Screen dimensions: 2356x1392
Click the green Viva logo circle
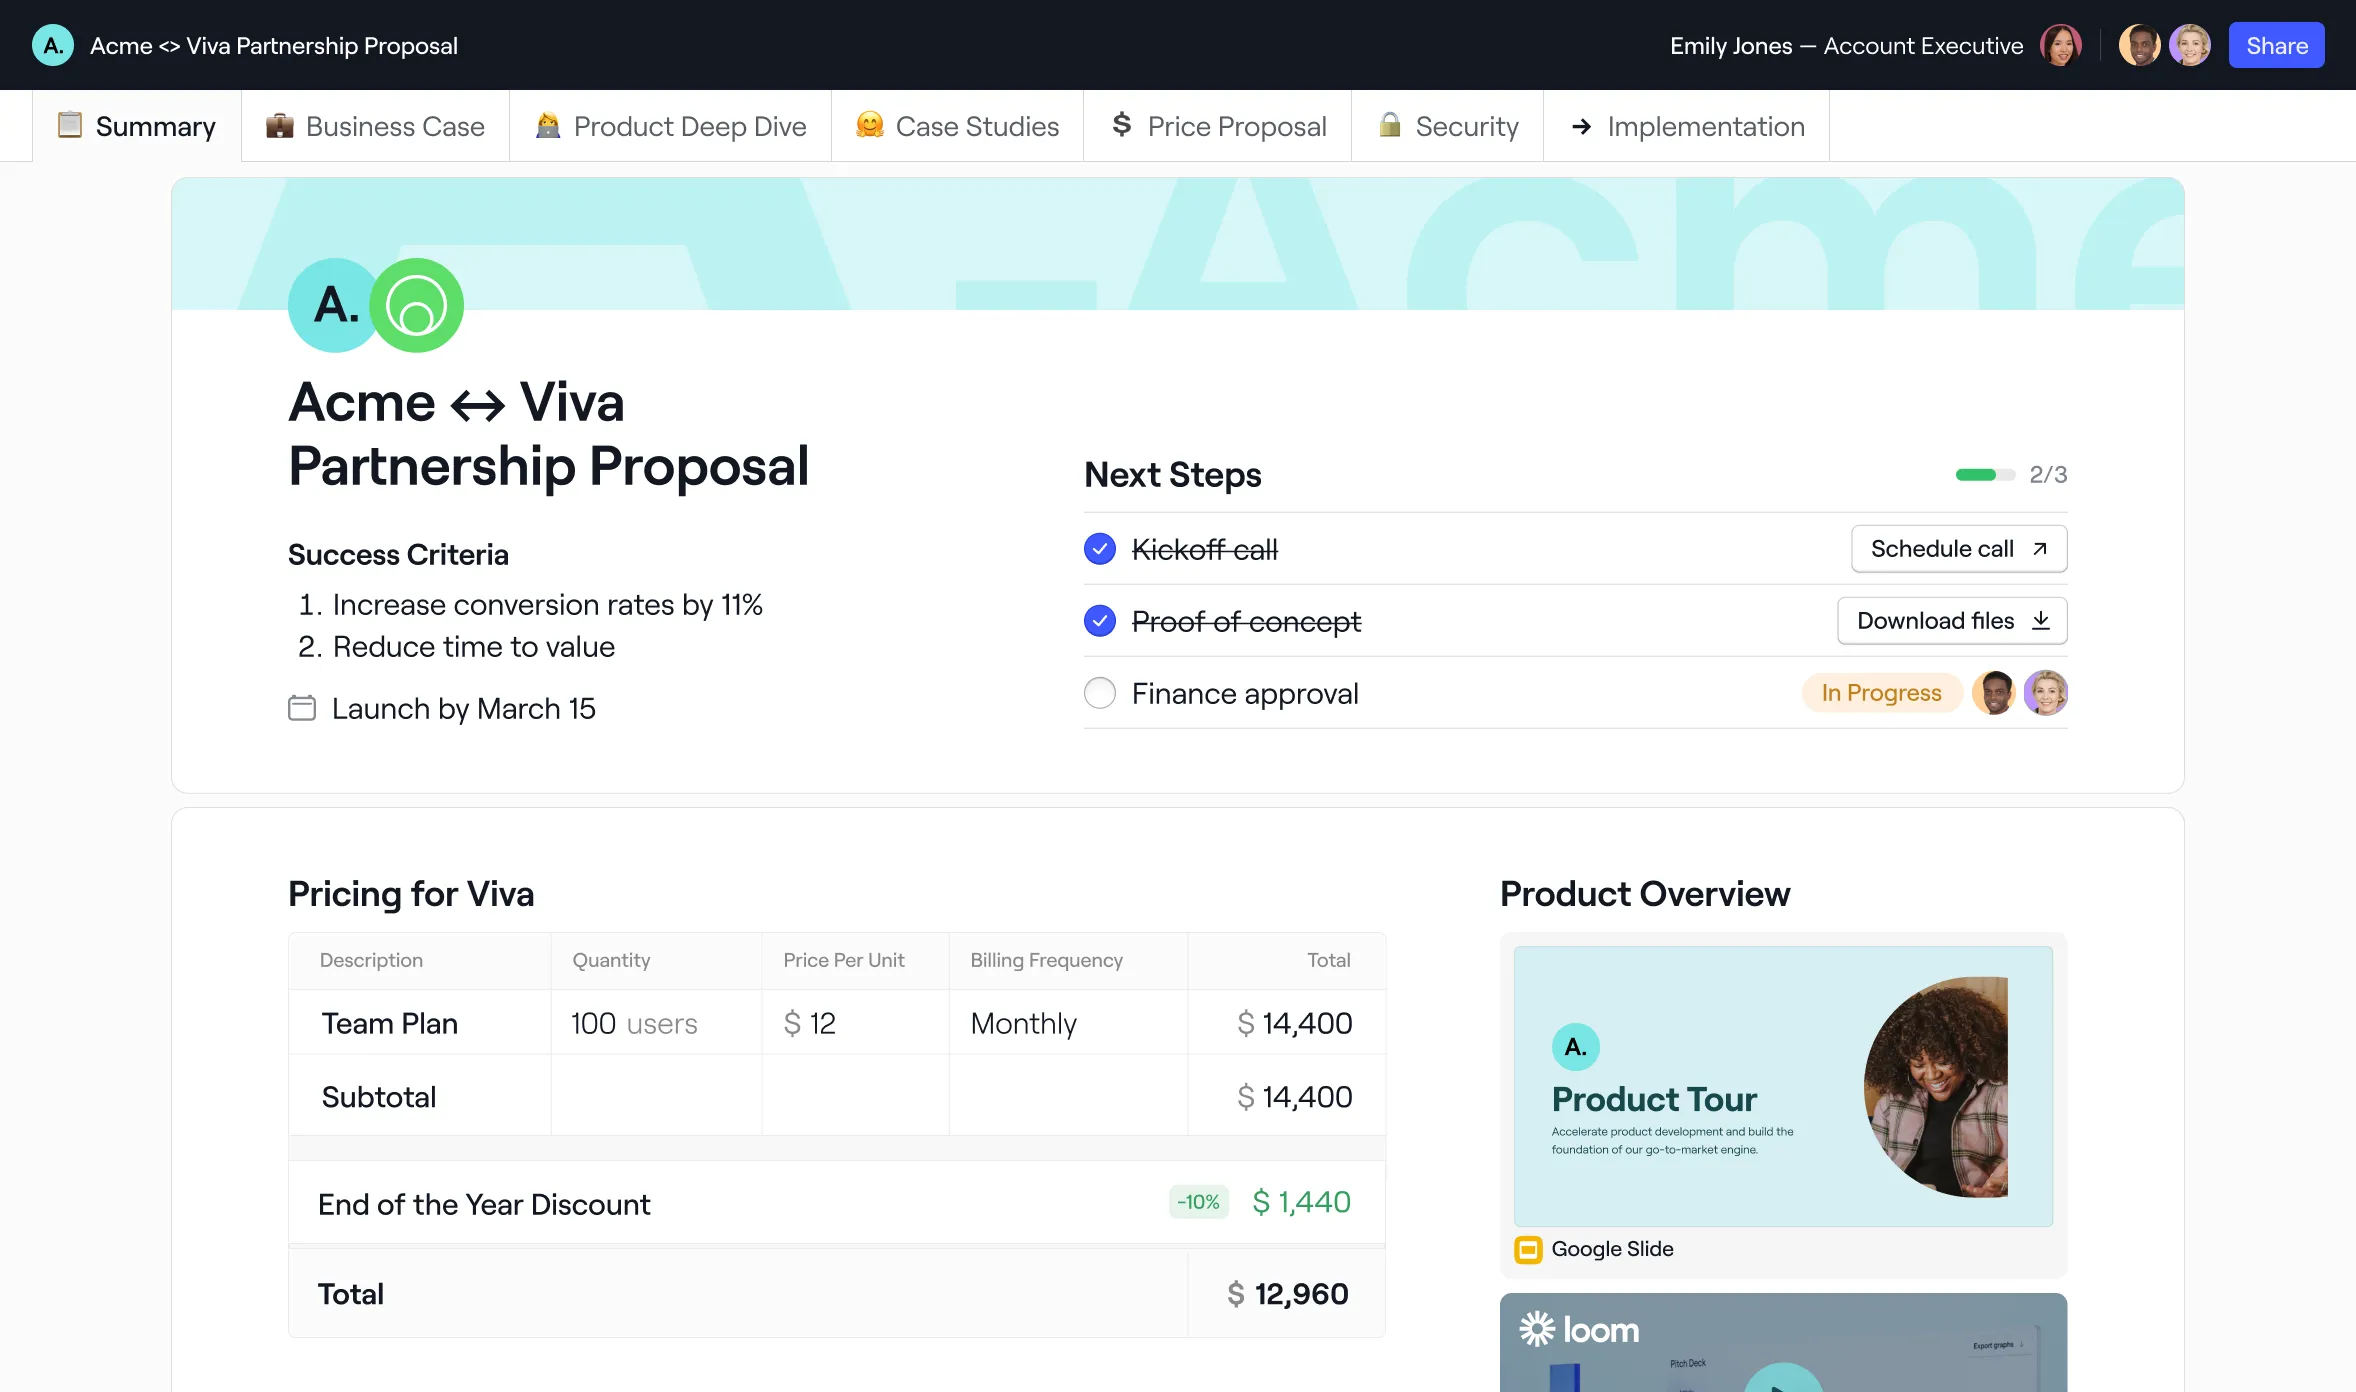pos(417,305)
